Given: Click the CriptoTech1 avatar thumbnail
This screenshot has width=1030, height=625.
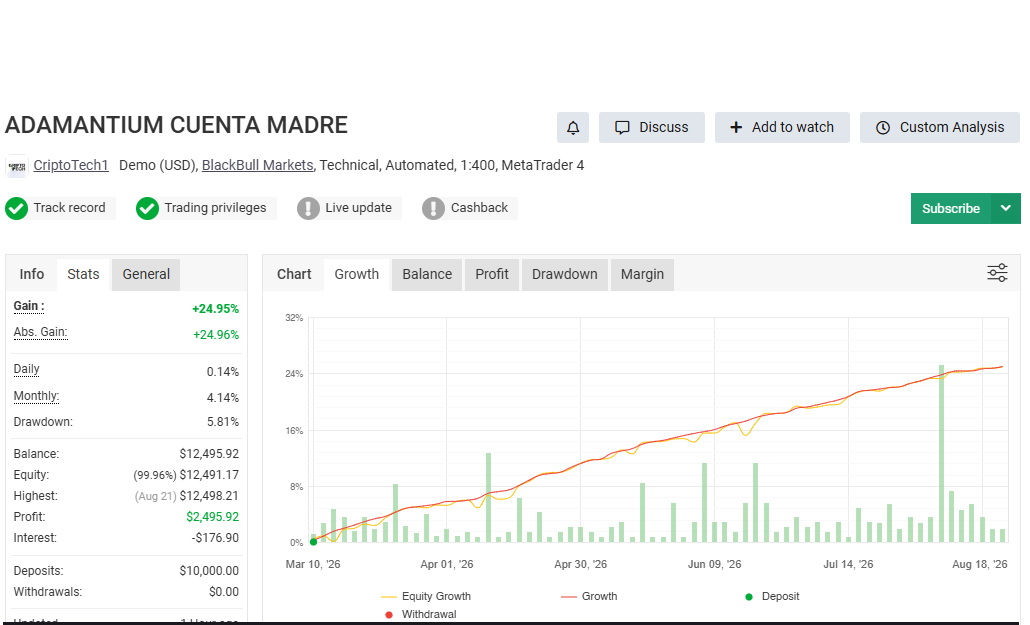Looking at the screenshot, I should tap(17, 166).
